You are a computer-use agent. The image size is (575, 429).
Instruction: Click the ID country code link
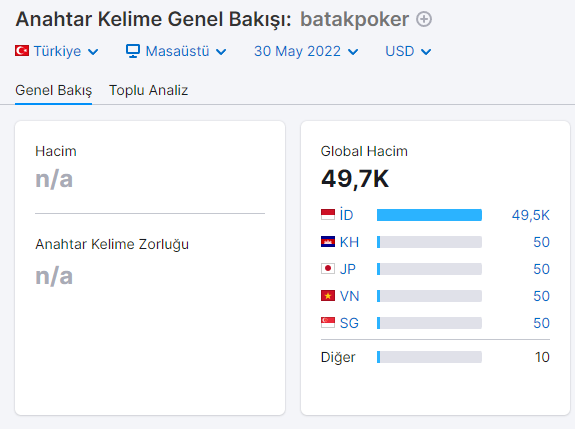pos(346,215)
